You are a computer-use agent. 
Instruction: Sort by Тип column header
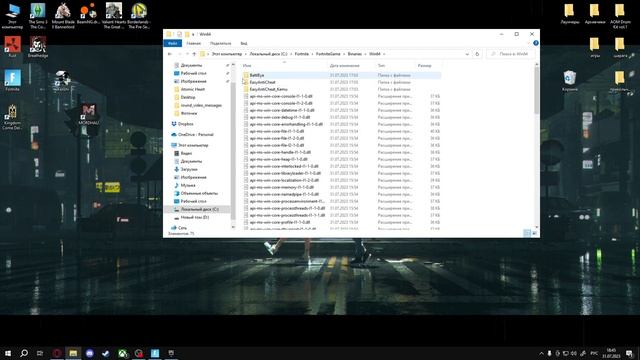tap(381, 66)
